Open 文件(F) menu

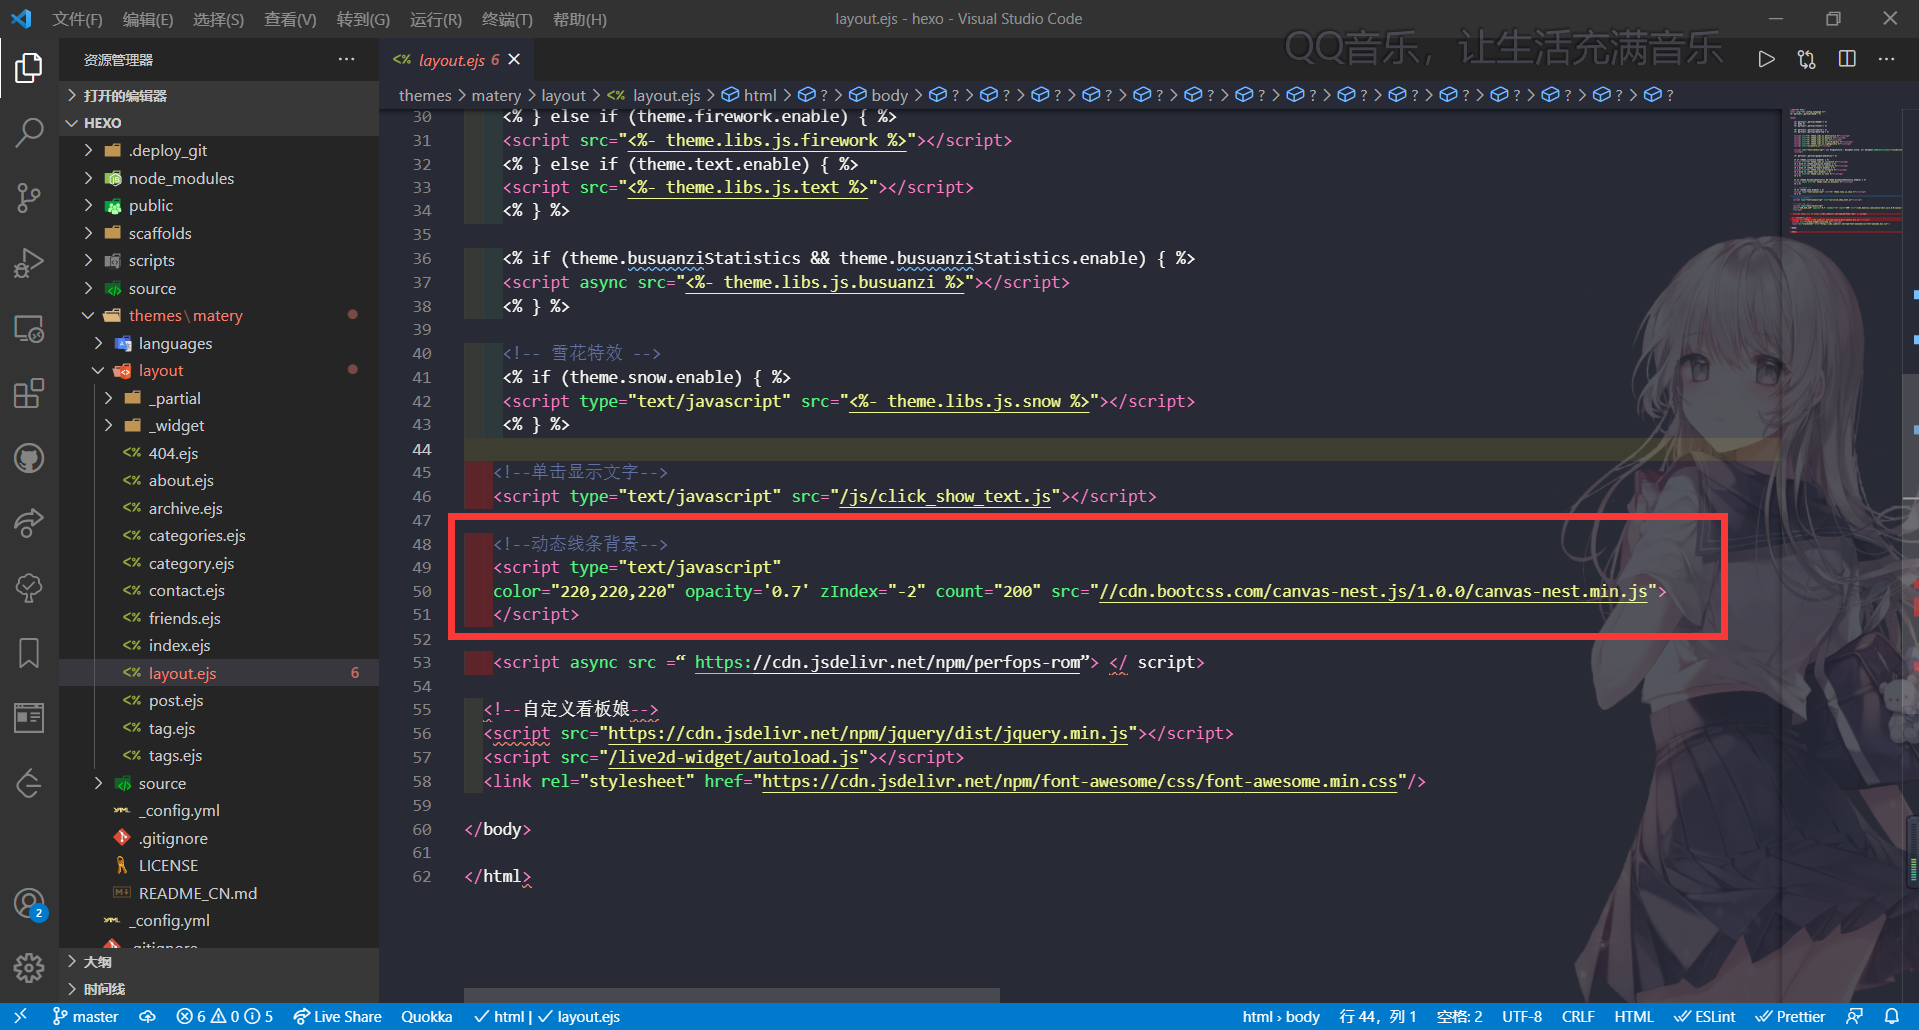(77, 19)
